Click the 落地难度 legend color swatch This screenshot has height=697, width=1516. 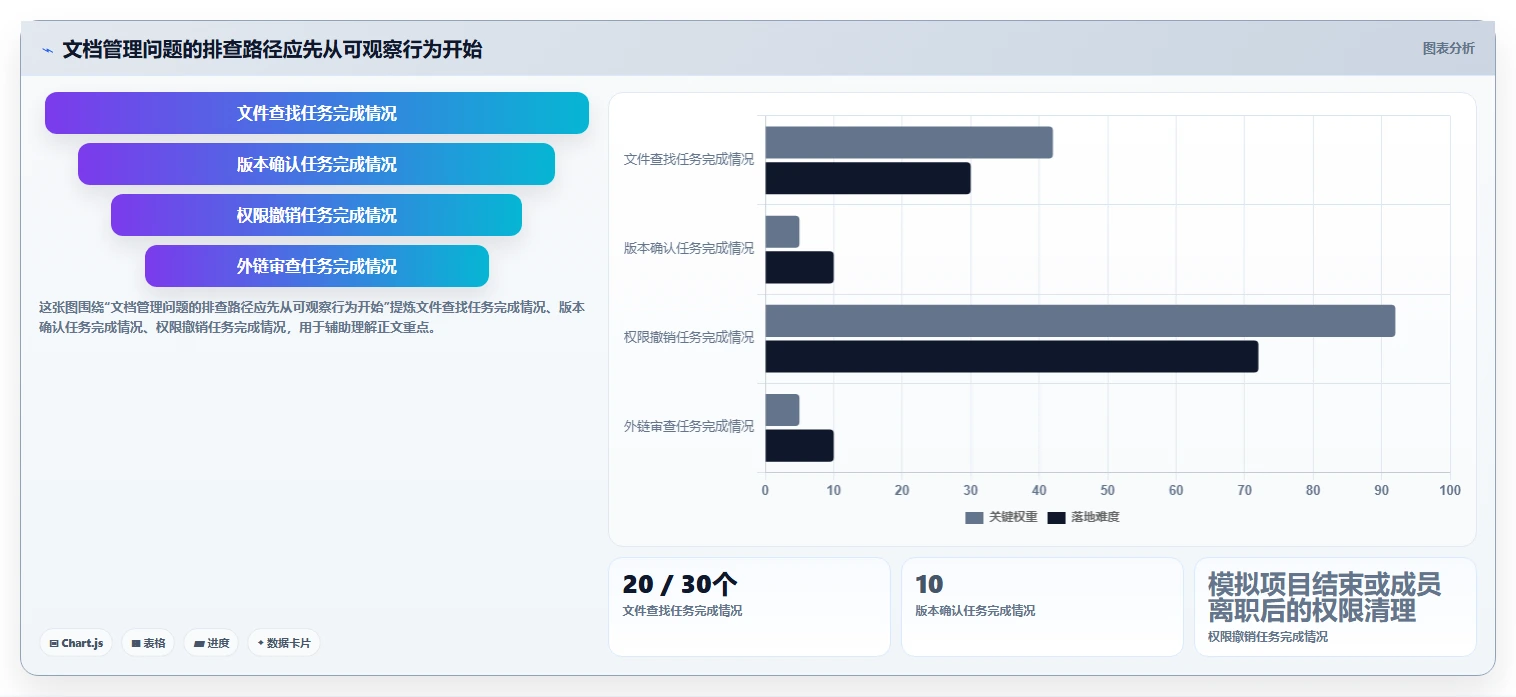(1056, 517)
